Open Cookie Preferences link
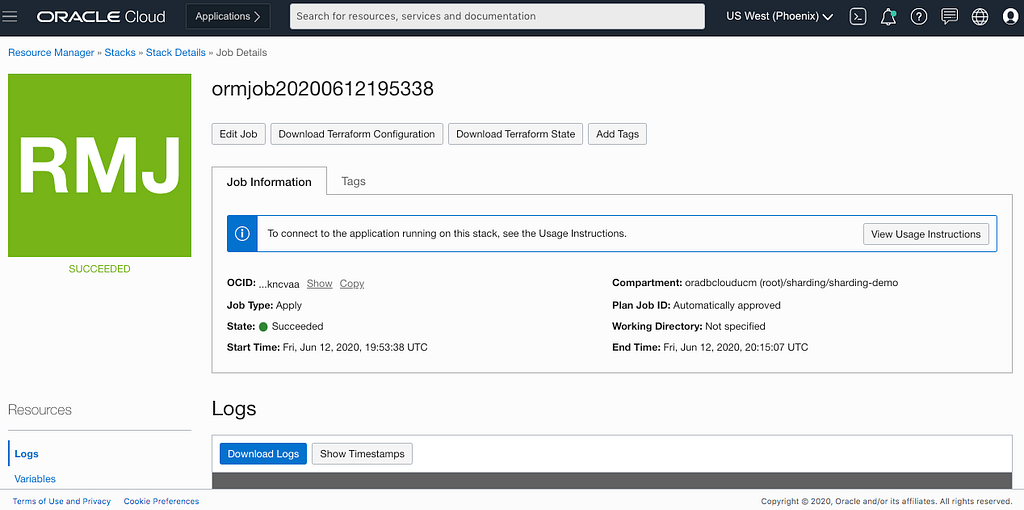This screenshot has height=510, width=1024. tap(161, 501)
